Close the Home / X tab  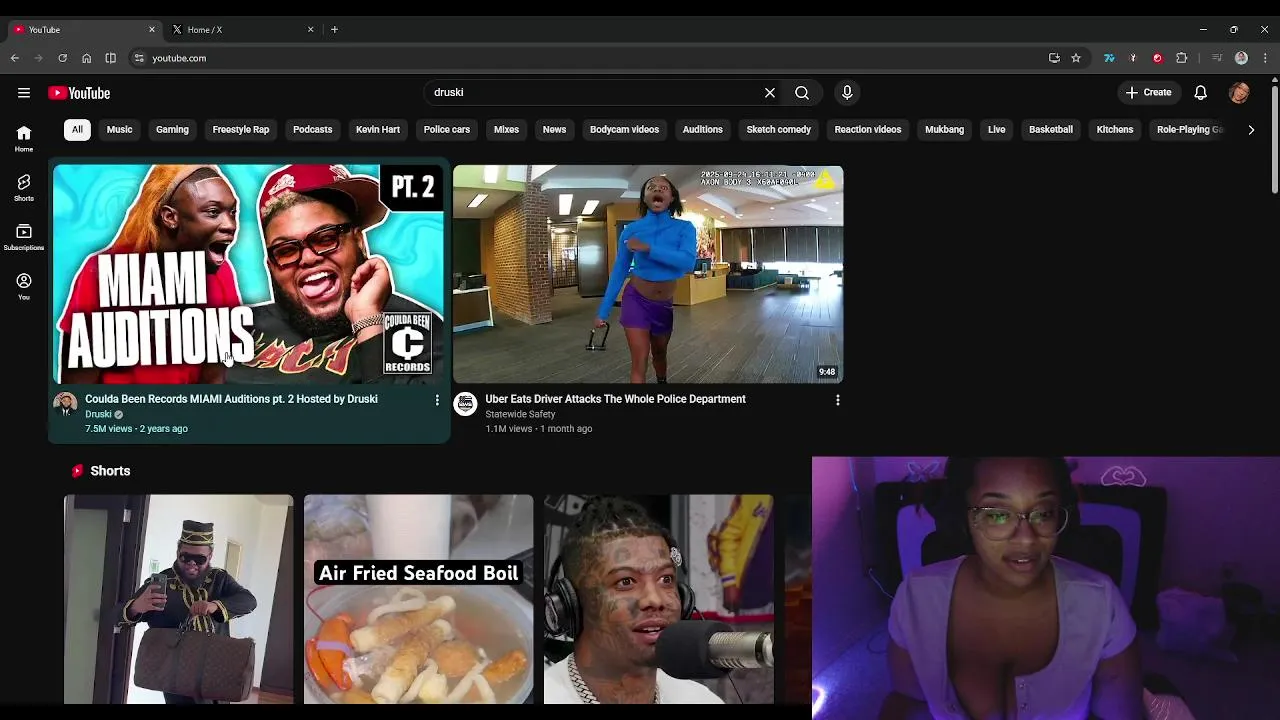pos(310,30)
